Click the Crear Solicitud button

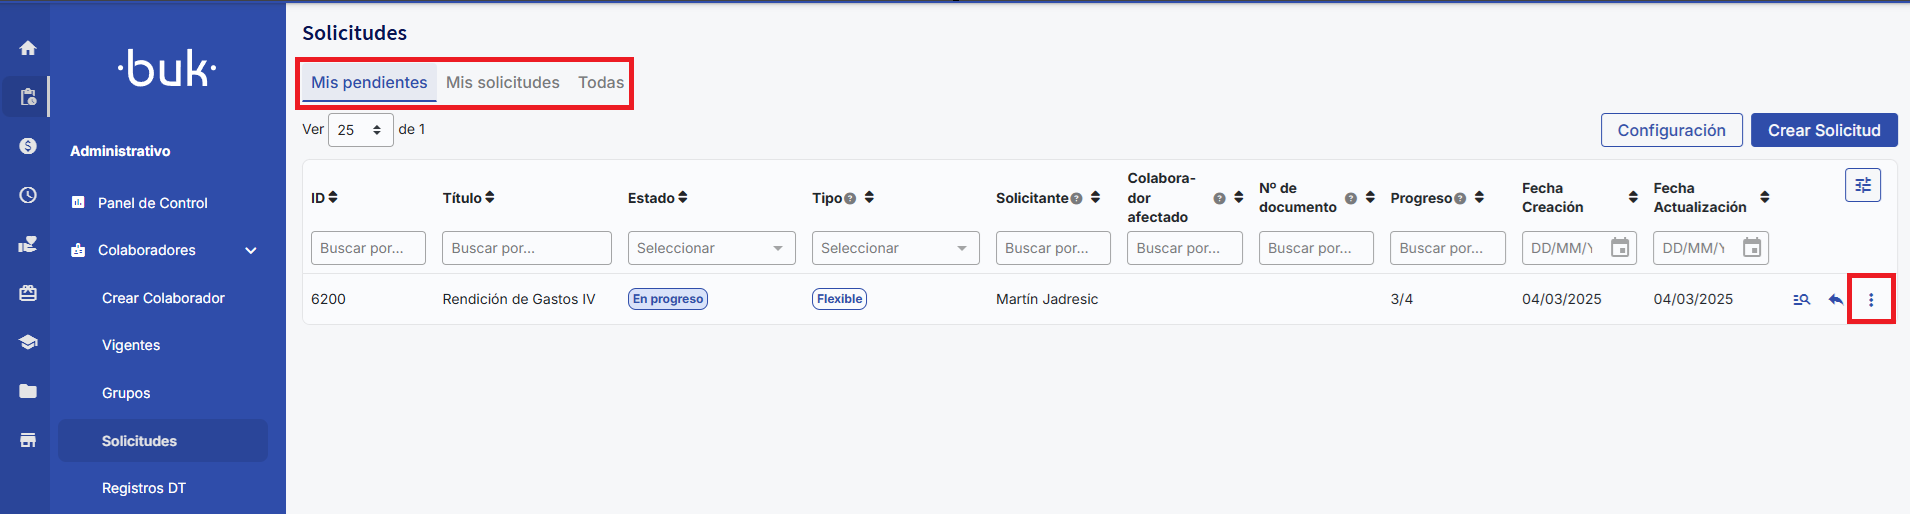pos(1823,130)
